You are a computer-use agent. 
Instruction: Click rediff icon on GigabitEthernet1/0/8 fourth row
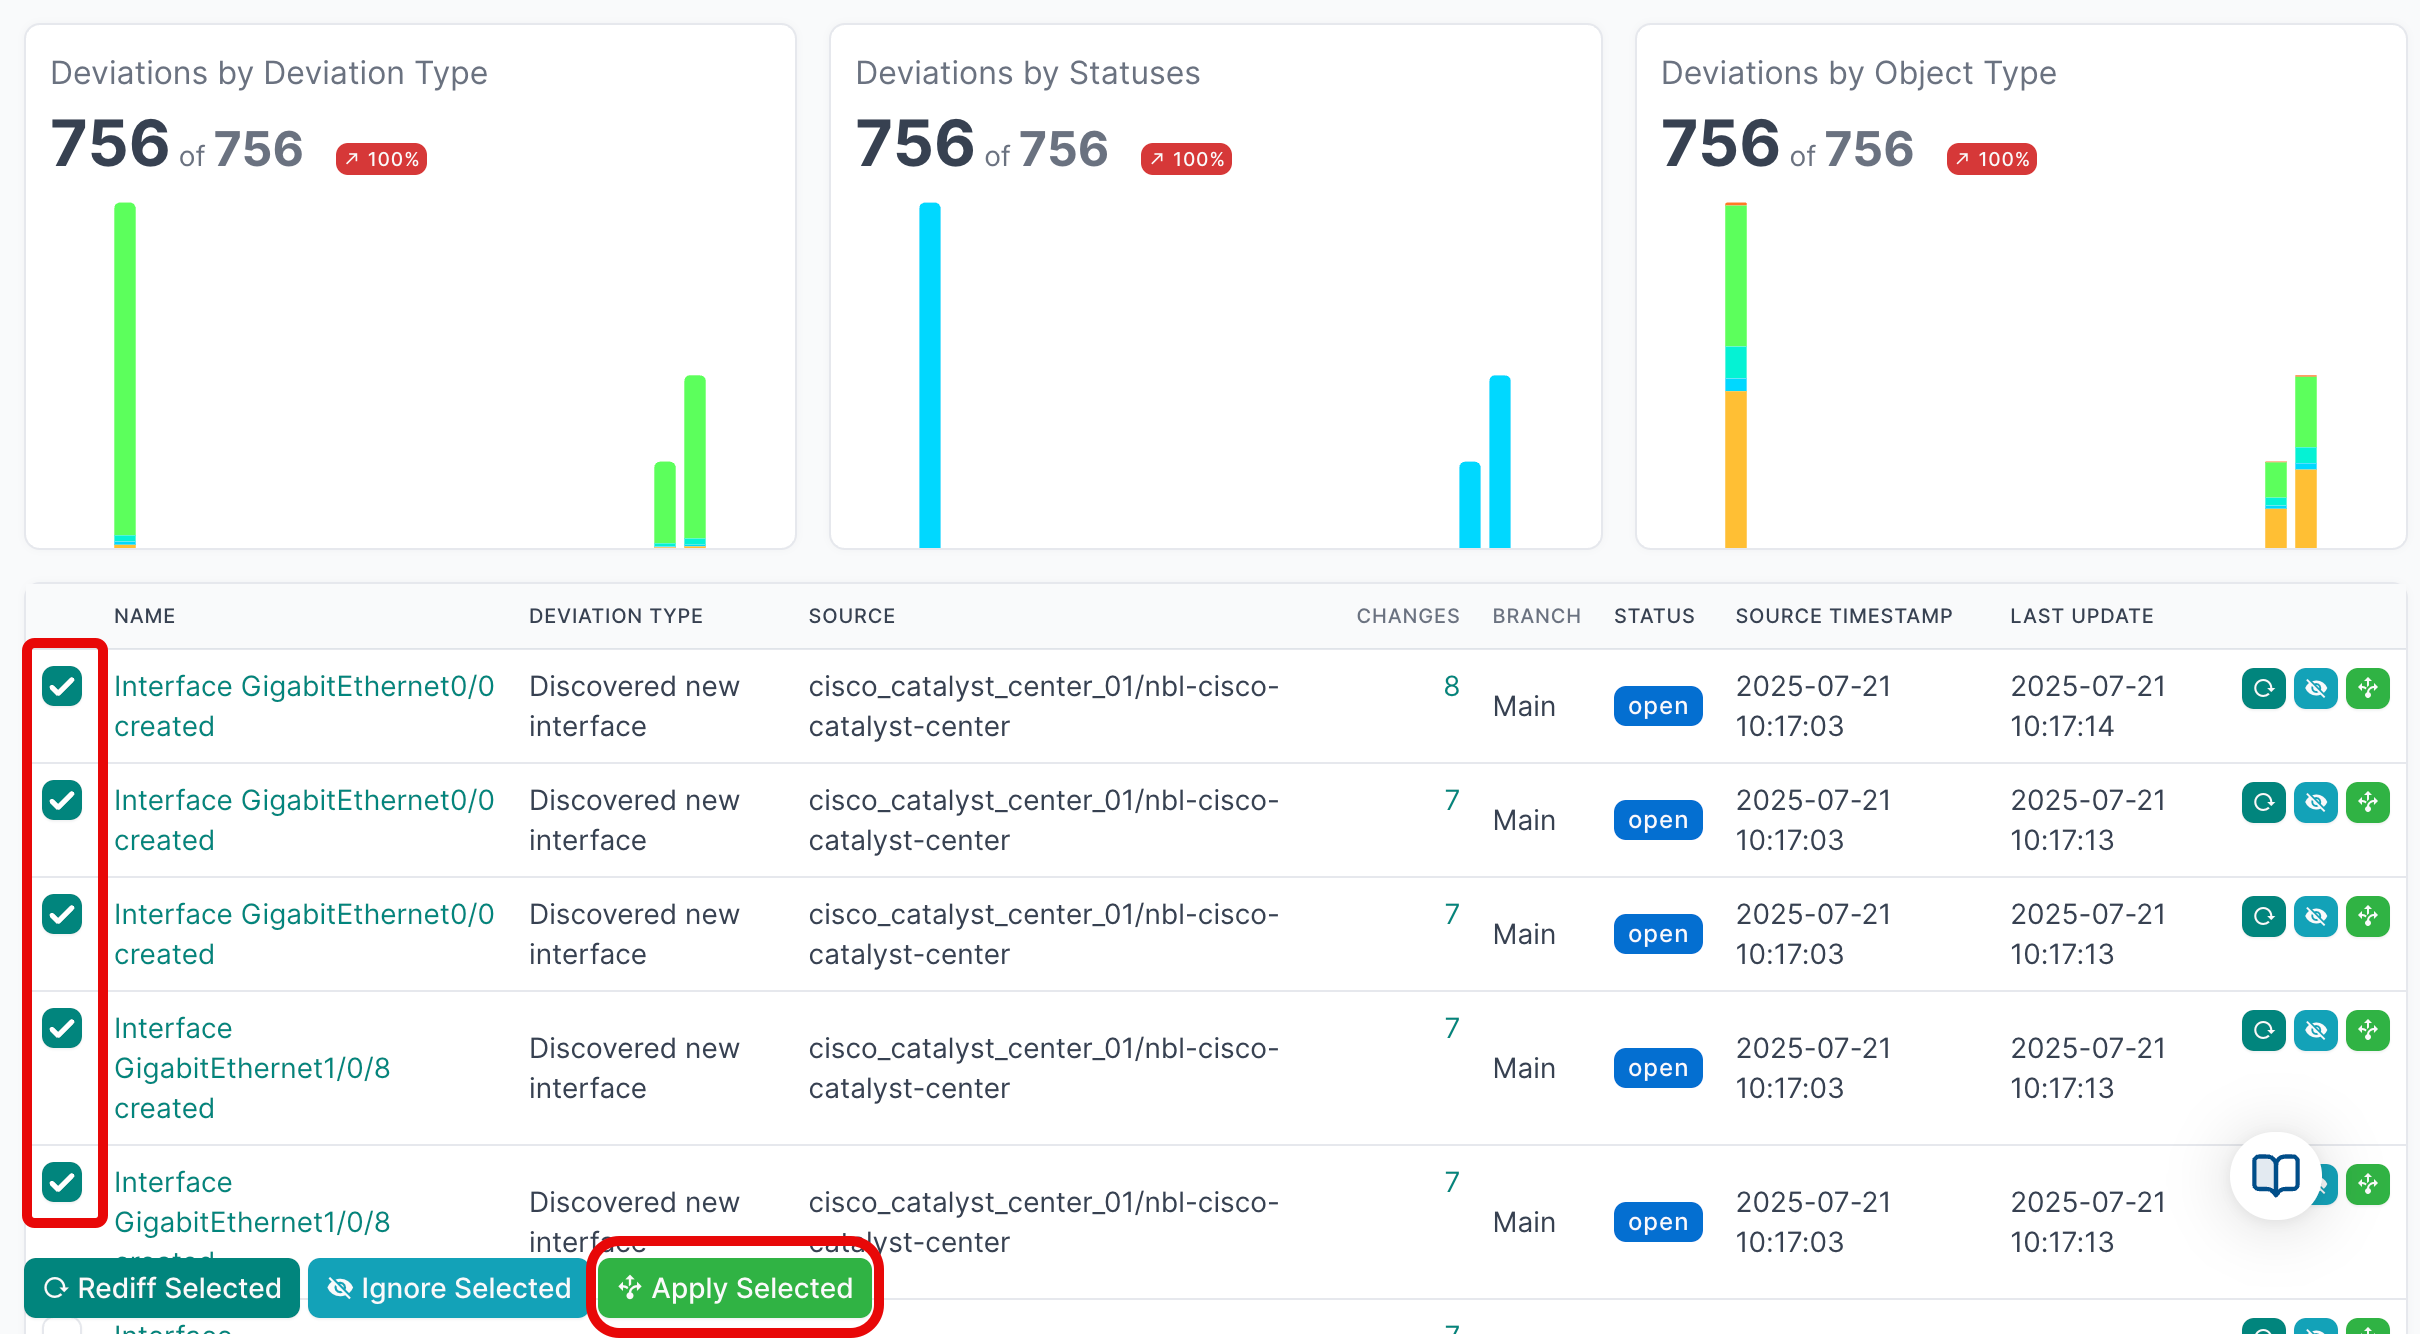(2263, 1030)
